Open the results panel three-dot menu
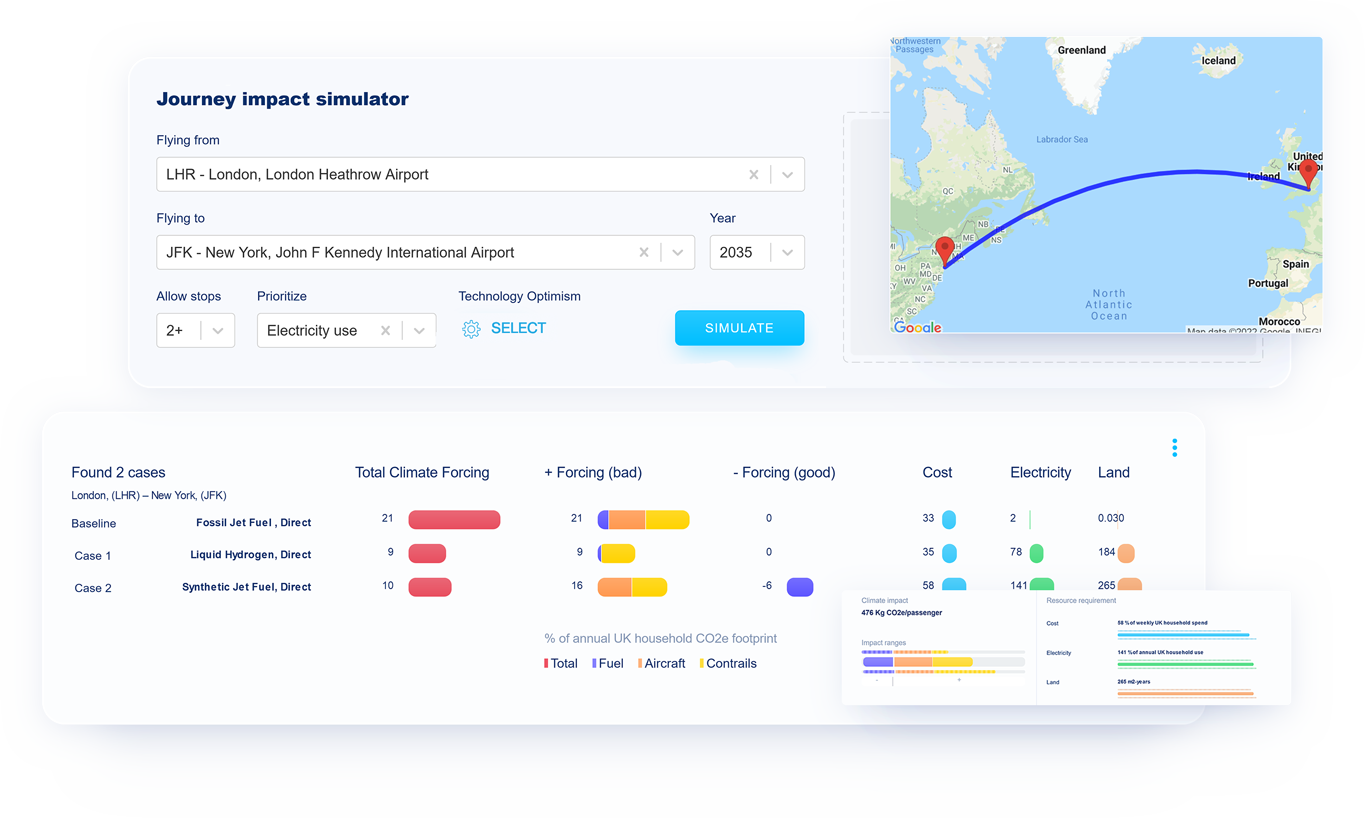Image resolution: width=1365 pixels, height=818 pixels. 1174,447
